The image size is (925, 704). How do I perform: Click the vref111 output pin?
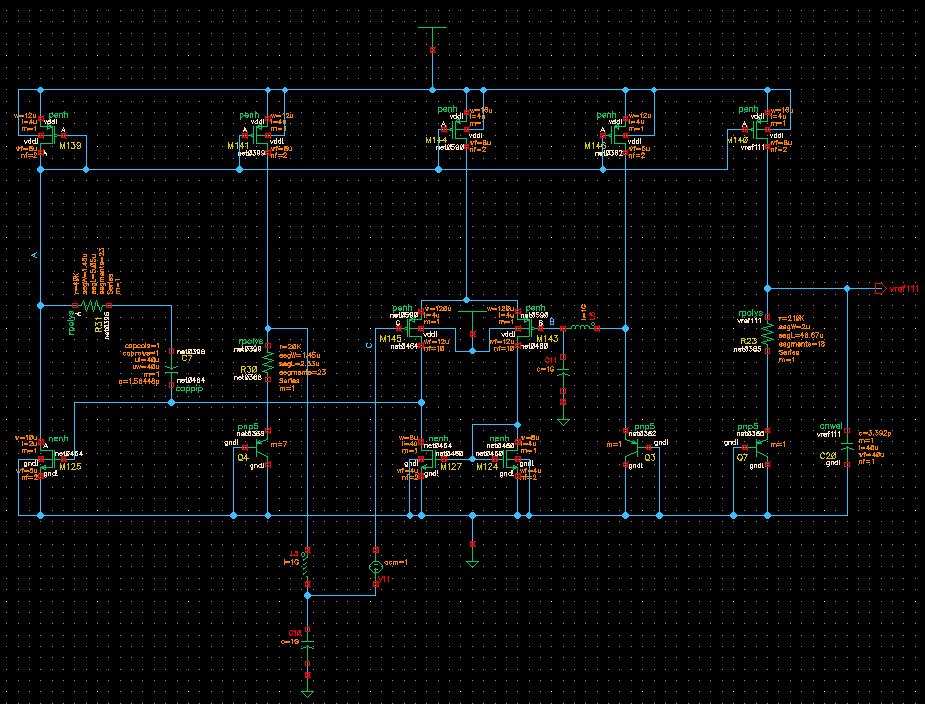pyautogui.click(x=880, y=289)
